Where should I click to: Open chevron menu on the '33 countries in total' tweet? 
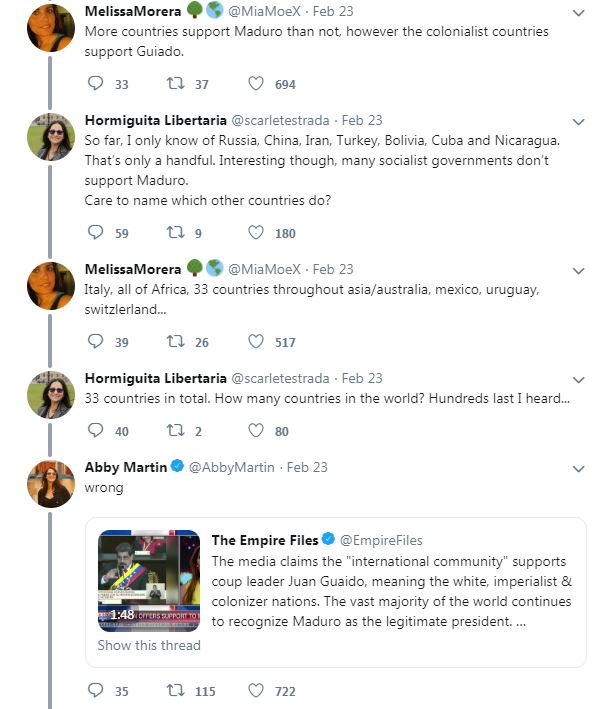click(x=578, y=380)
